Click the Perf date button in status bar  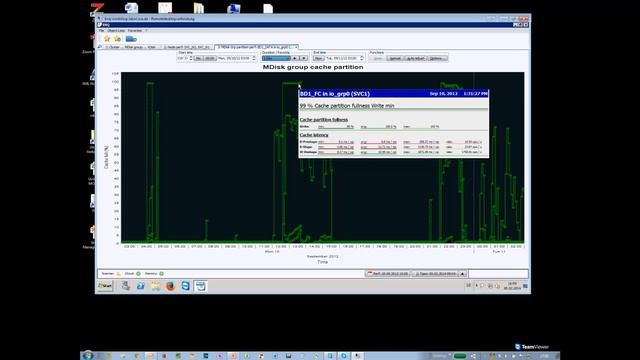[x=387, y=274]
